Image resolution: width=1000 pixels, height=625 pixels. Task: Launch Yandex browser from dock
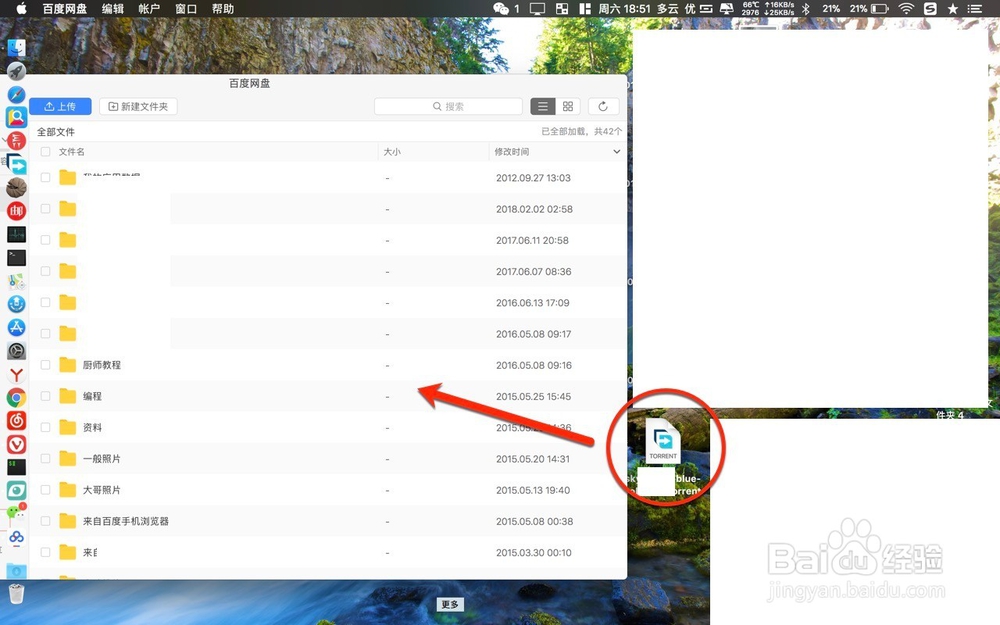coord(17,374)
